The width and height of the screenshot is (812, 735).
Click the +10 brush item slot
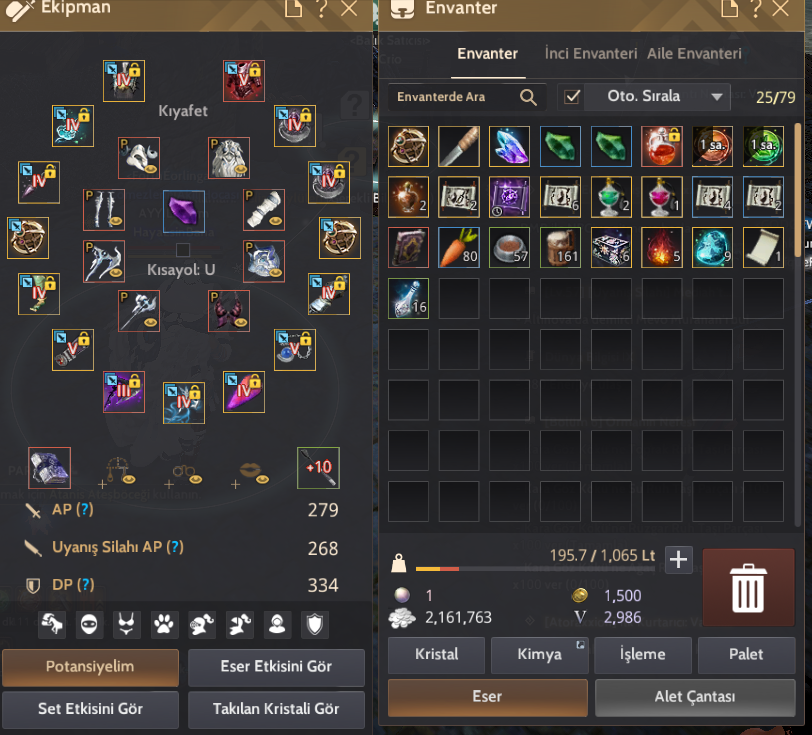coord(318,468)
